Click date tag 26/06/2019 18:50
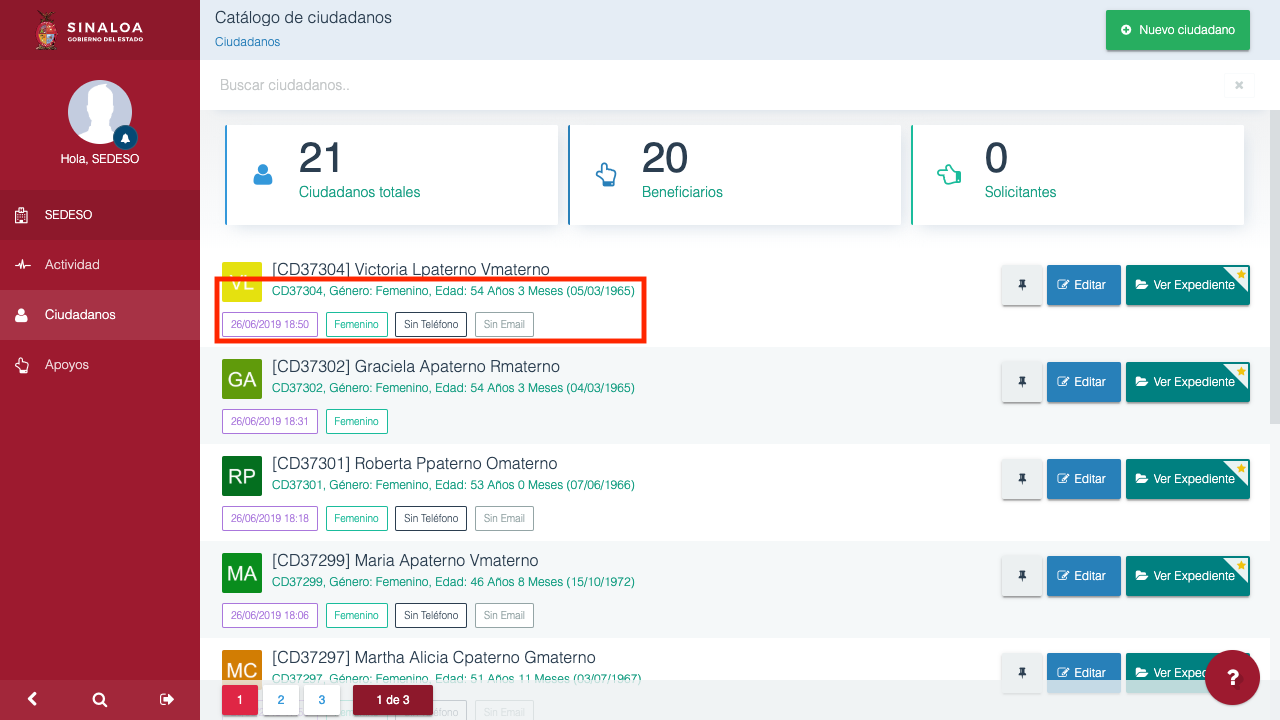Screen dimensions: 1280x720 coord(270,324)
